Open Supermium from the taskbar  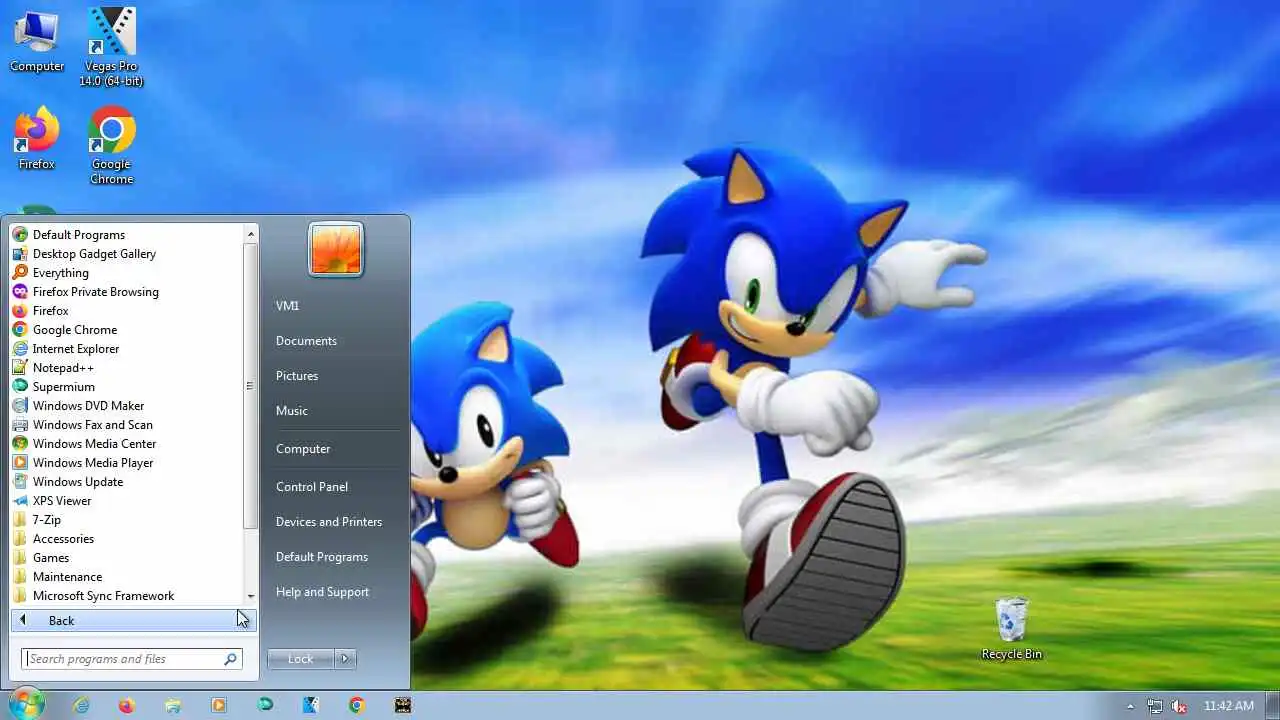click(x=265, y=705)
